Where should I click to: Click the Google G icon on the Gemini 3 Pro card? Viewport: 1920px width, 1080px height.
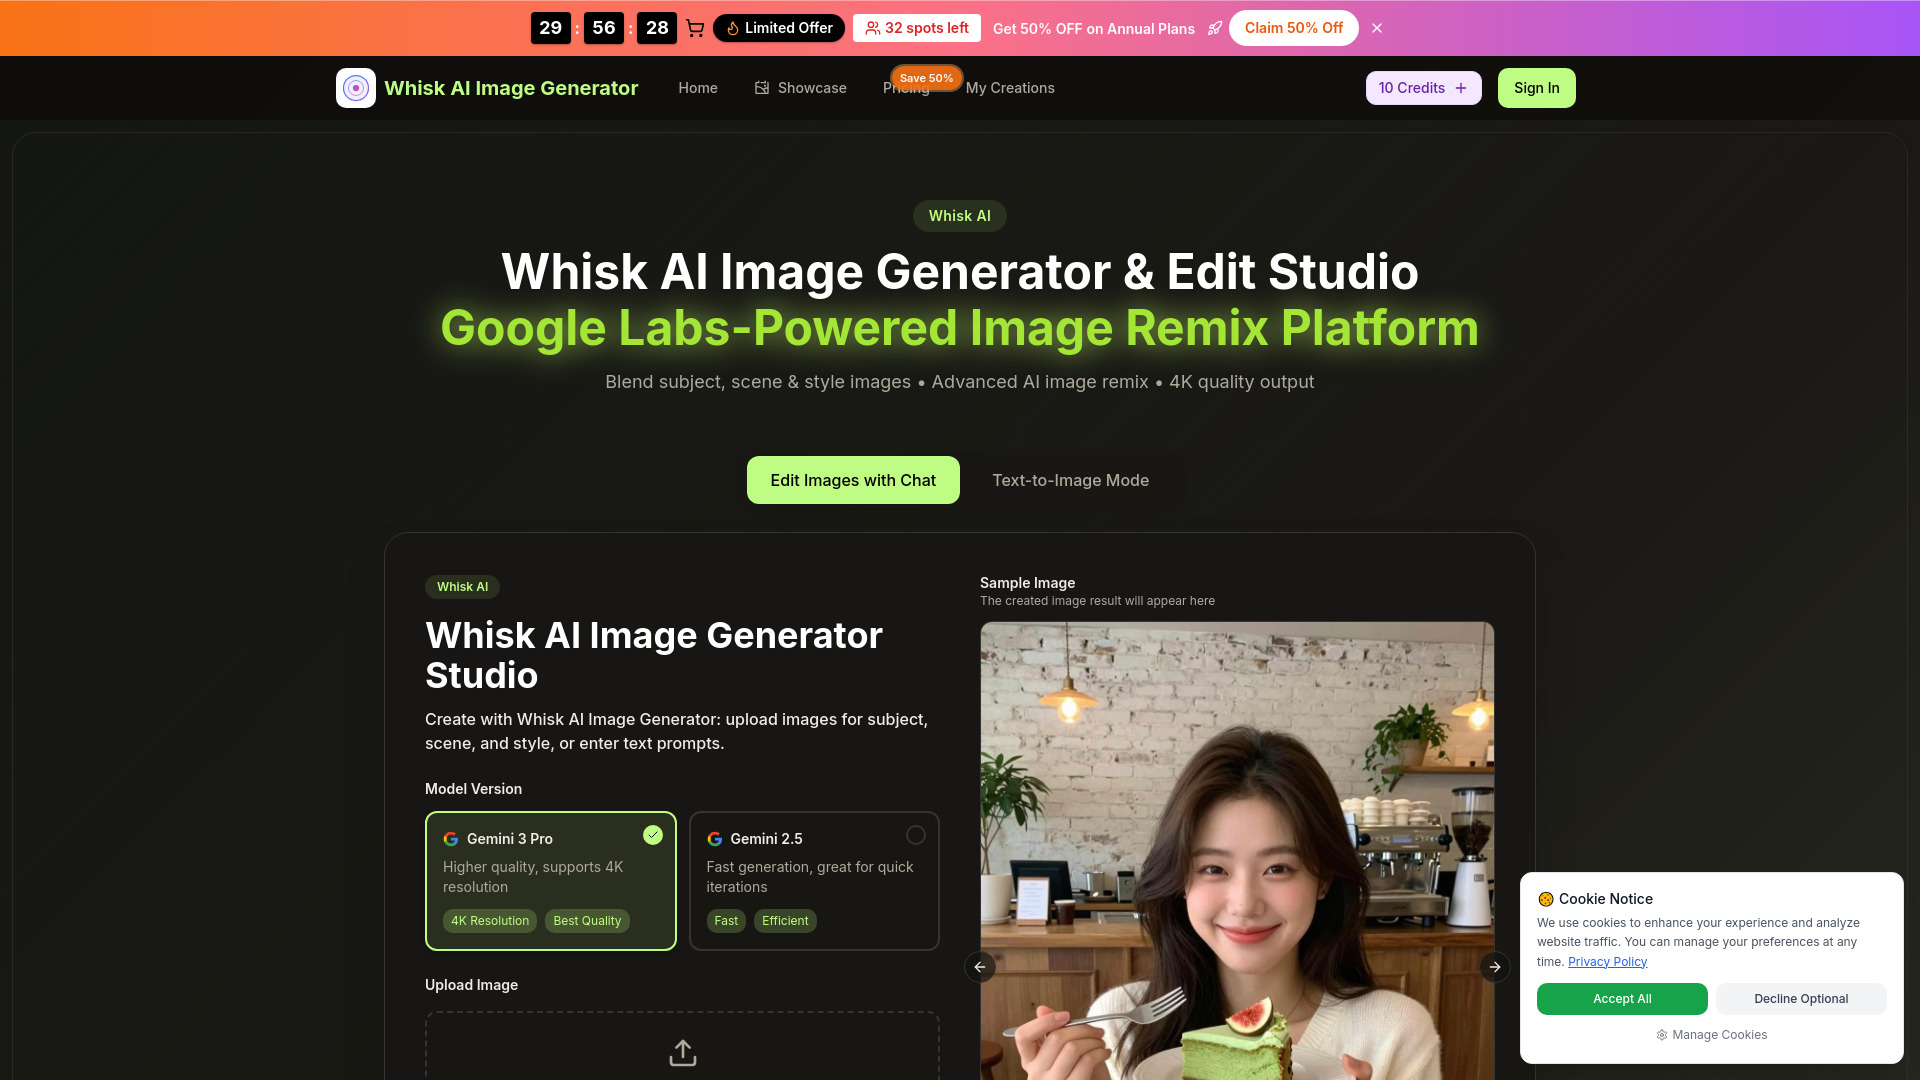coord(452,839)
